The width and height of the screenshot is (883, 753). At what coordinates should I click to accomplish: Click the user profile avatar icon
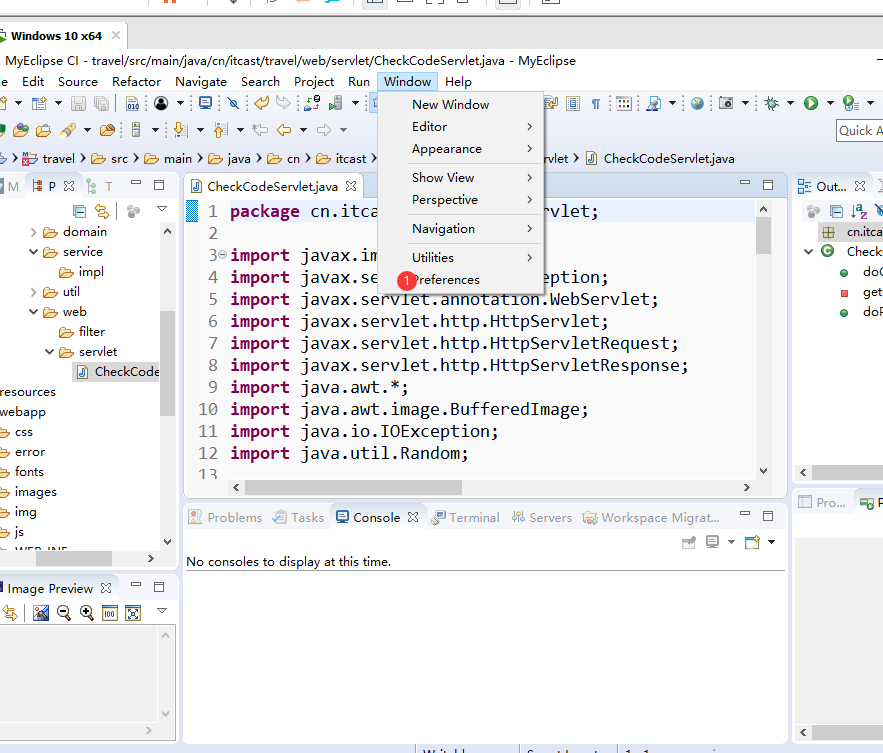pyautogui.click(x=161, y=103)
